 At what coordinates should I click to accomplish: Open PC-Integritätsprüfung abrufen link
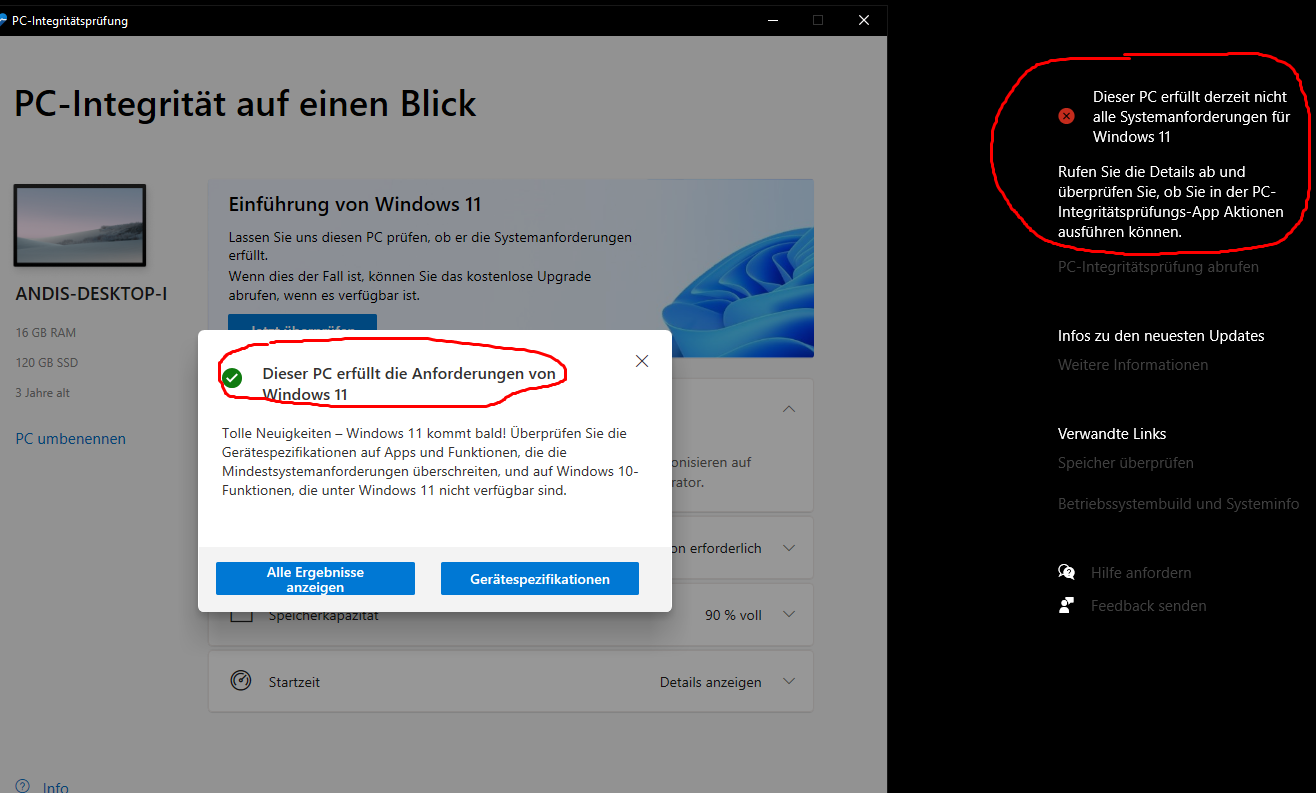pos(1158,267)
